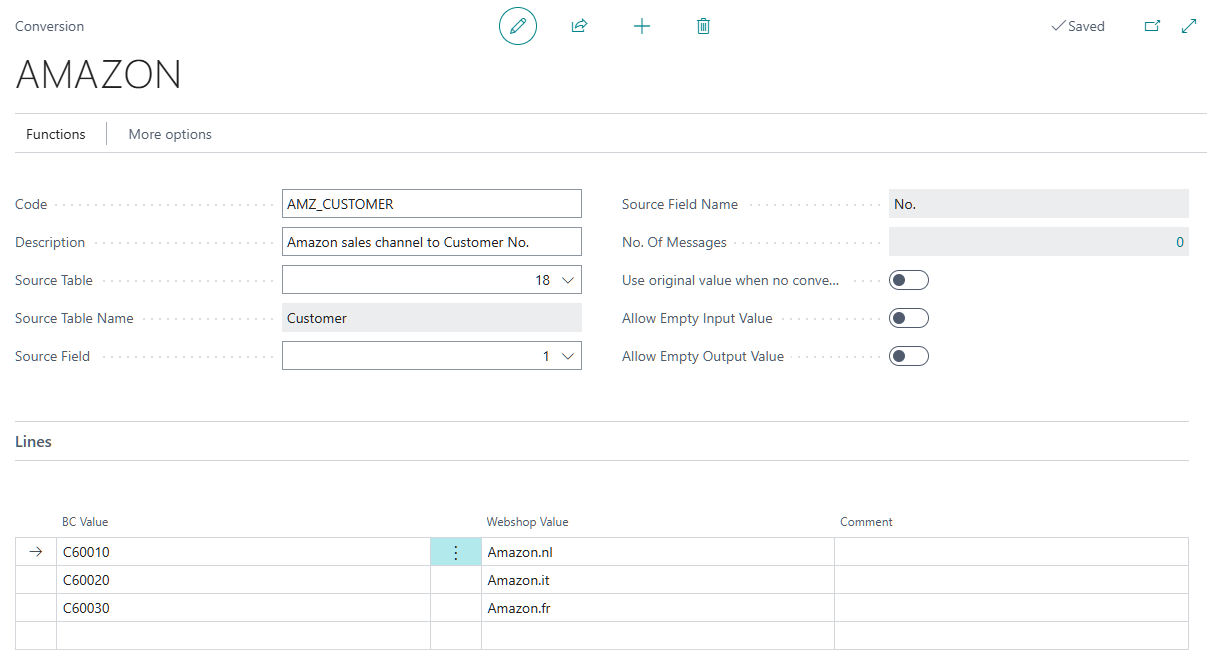
Task: Click Comment cell in Amazon.fr row
Action: click(1011, 608)
